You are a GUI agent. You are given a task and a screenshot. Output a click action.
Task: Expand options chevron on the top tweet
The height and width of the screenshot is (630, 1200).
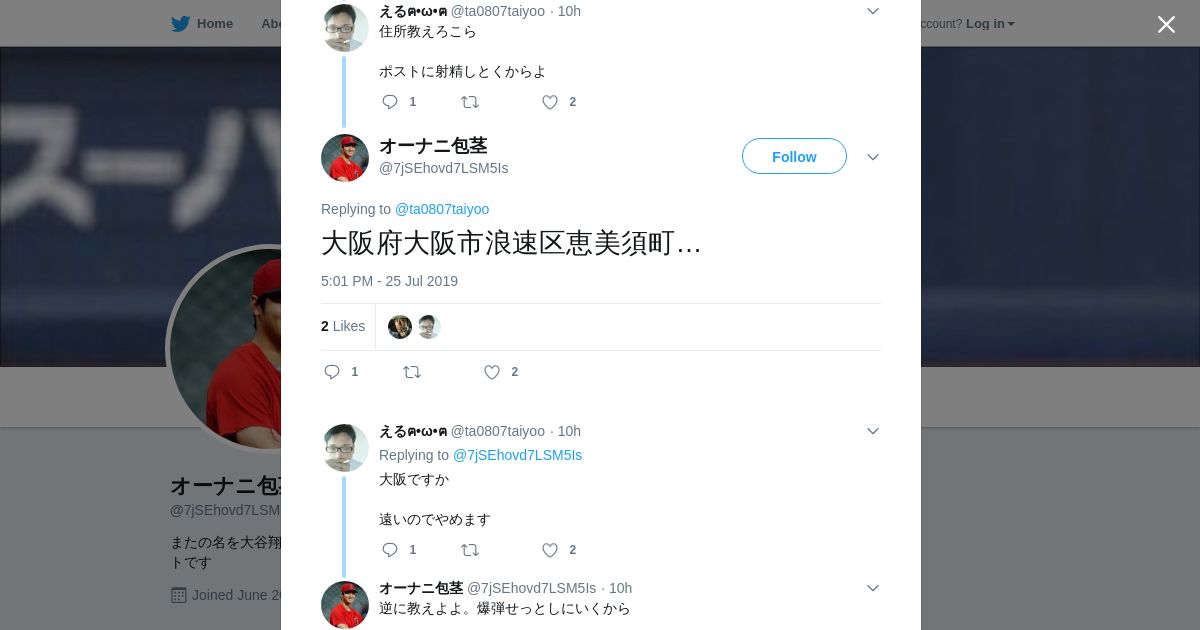point(873,11)
